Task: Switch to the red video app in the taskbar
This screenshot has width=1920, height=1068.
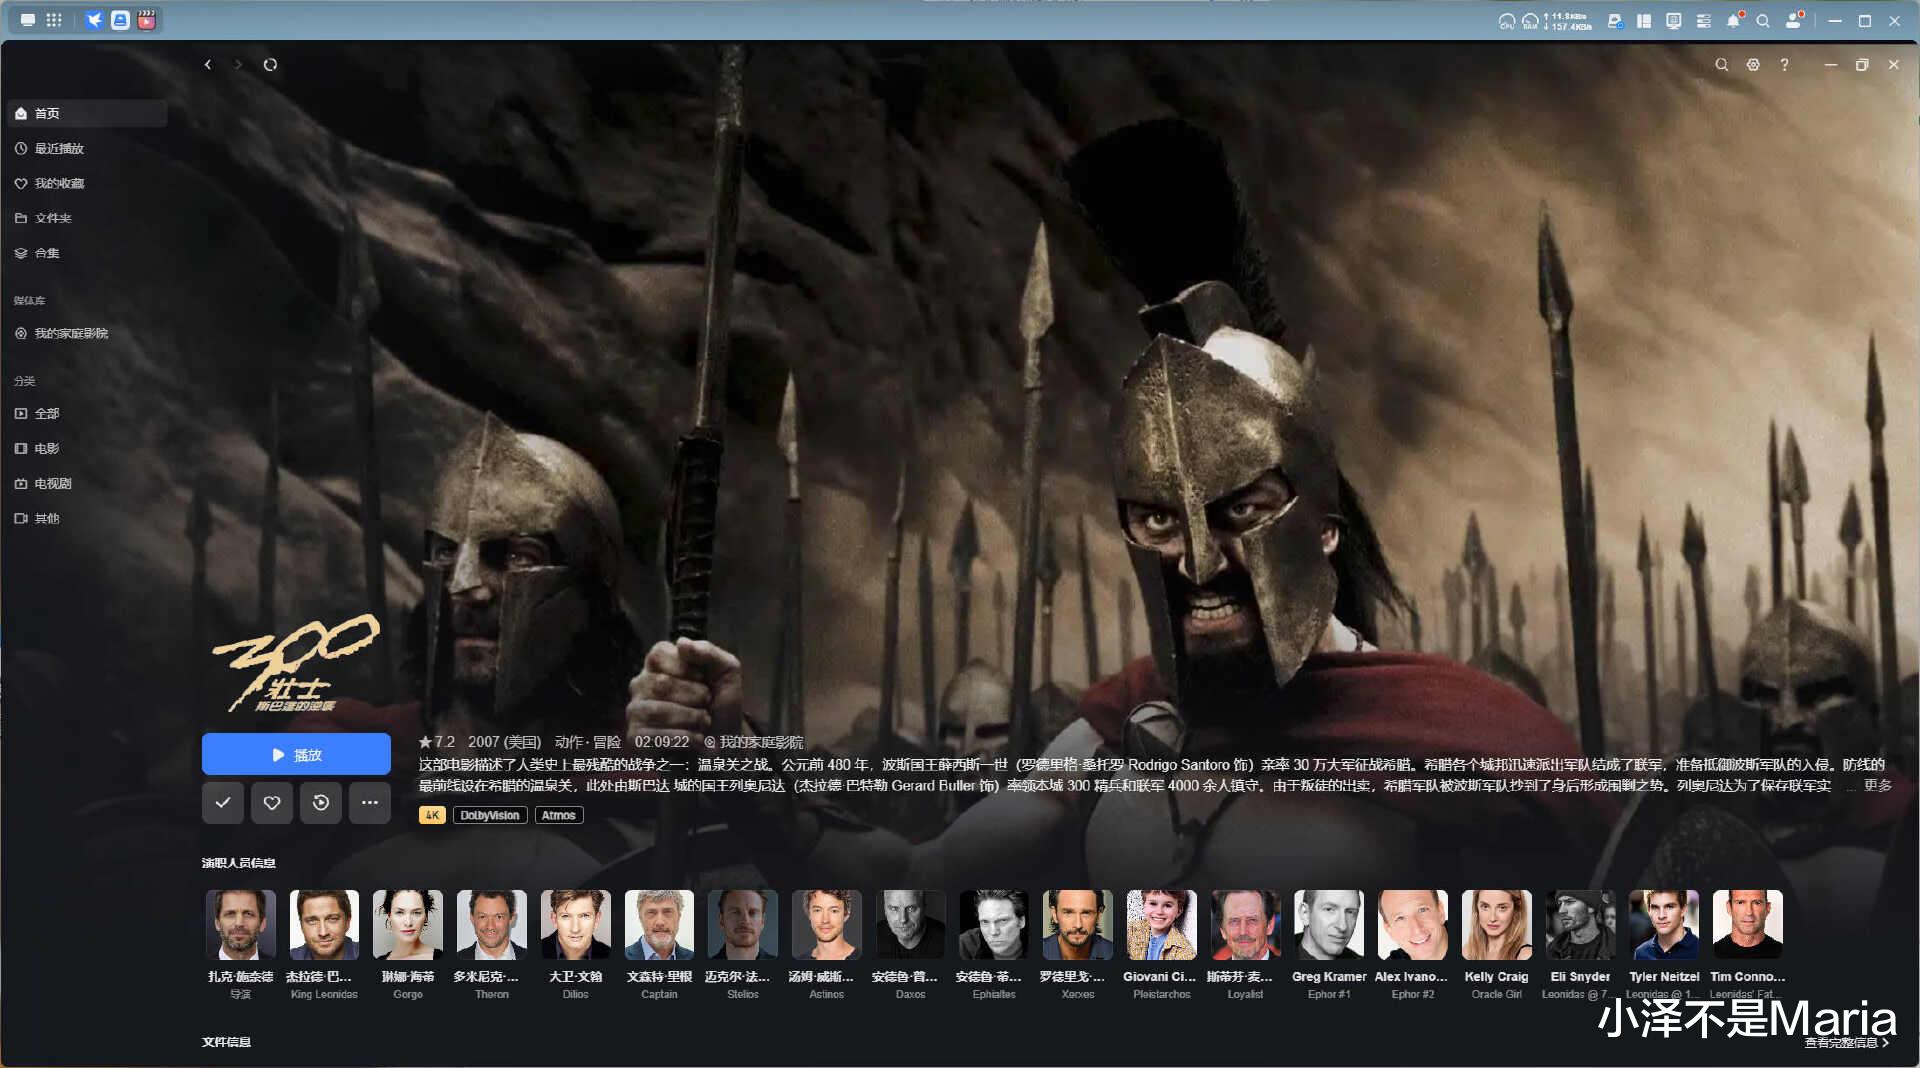Action: click(146, 20)
